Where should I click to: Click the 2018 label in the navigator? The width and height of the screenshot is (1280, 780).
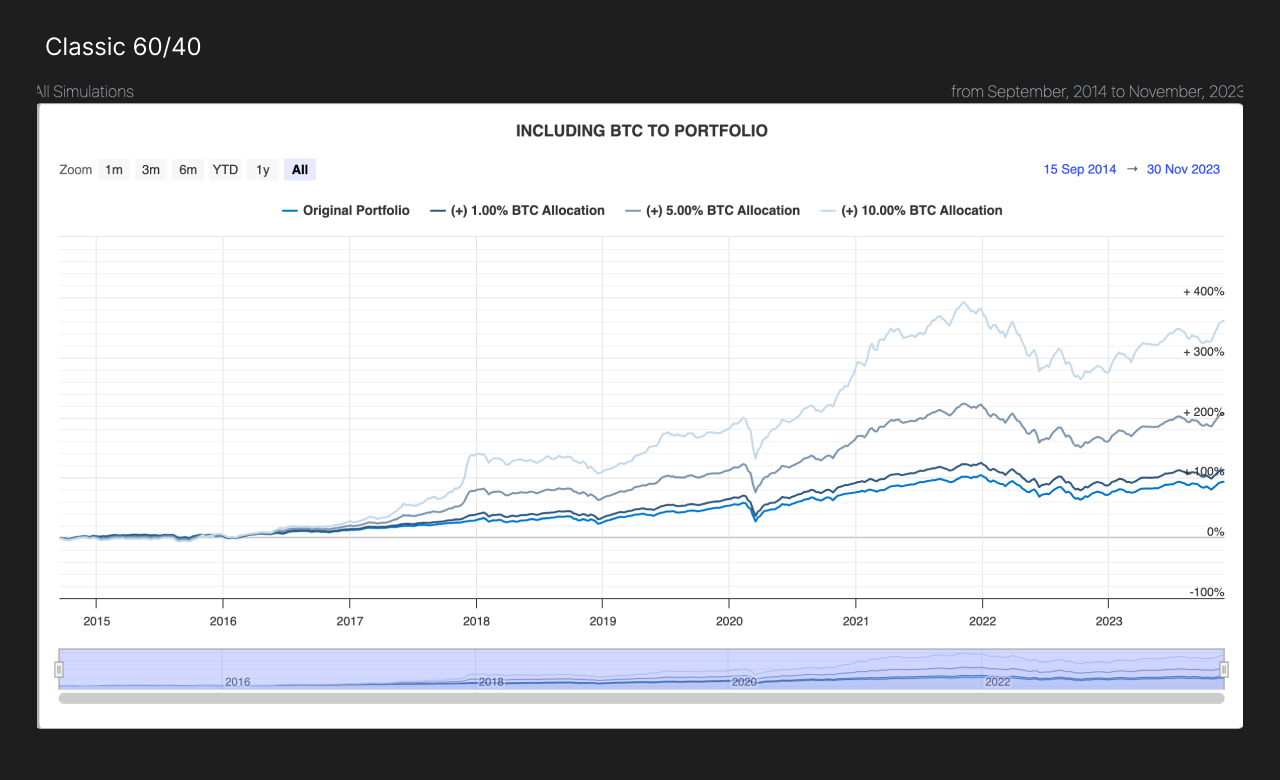tap(491, 682)
